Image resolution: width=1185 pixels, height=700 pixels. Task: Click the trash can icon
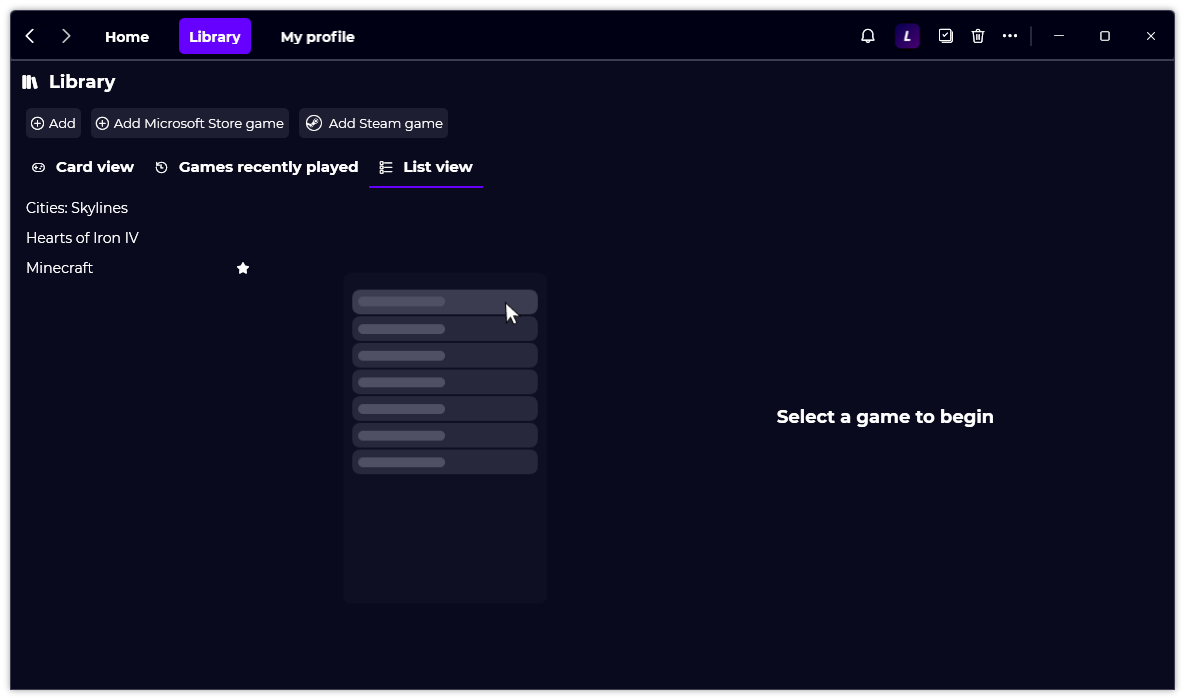(x=978, y=36)
